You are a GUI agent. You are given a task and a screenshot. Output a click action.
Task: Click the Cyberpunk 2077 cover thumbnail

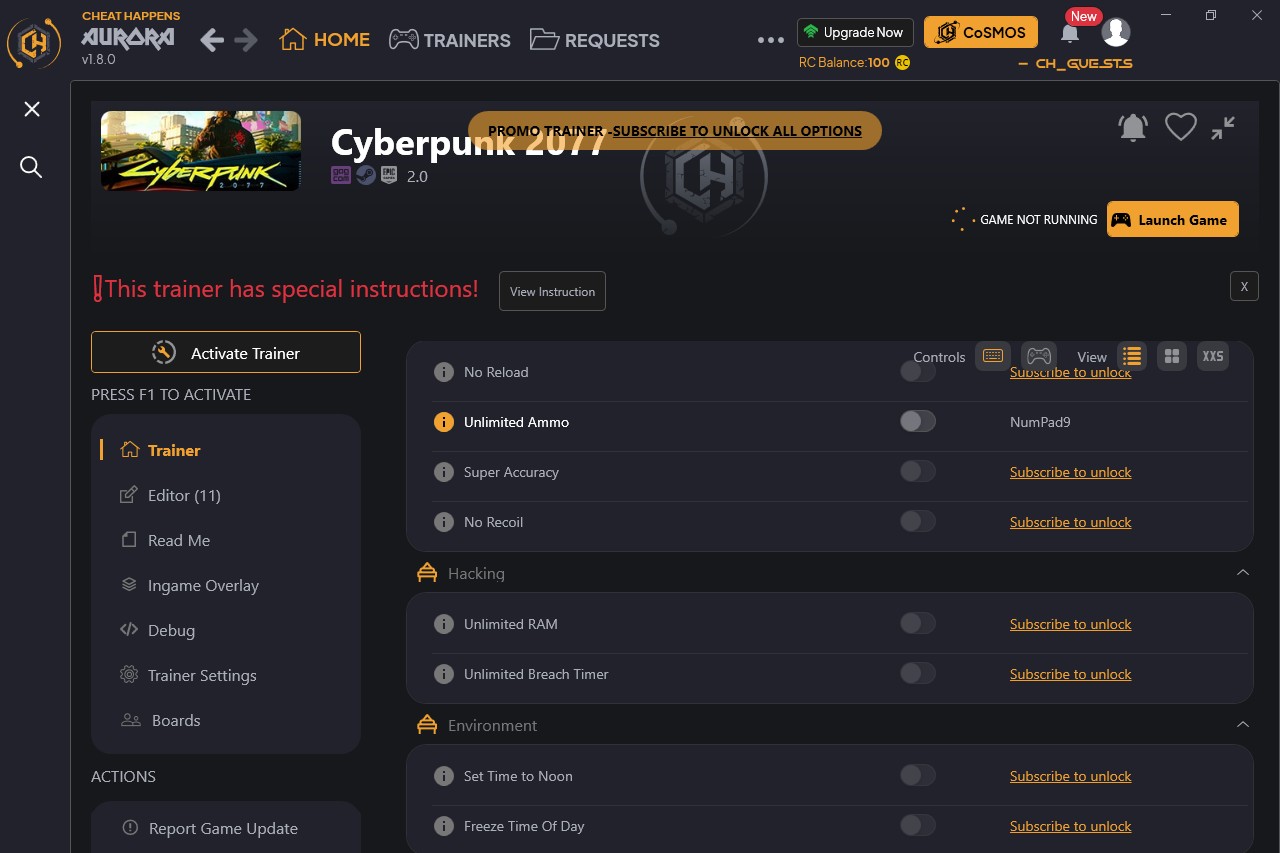click(201, 151)
